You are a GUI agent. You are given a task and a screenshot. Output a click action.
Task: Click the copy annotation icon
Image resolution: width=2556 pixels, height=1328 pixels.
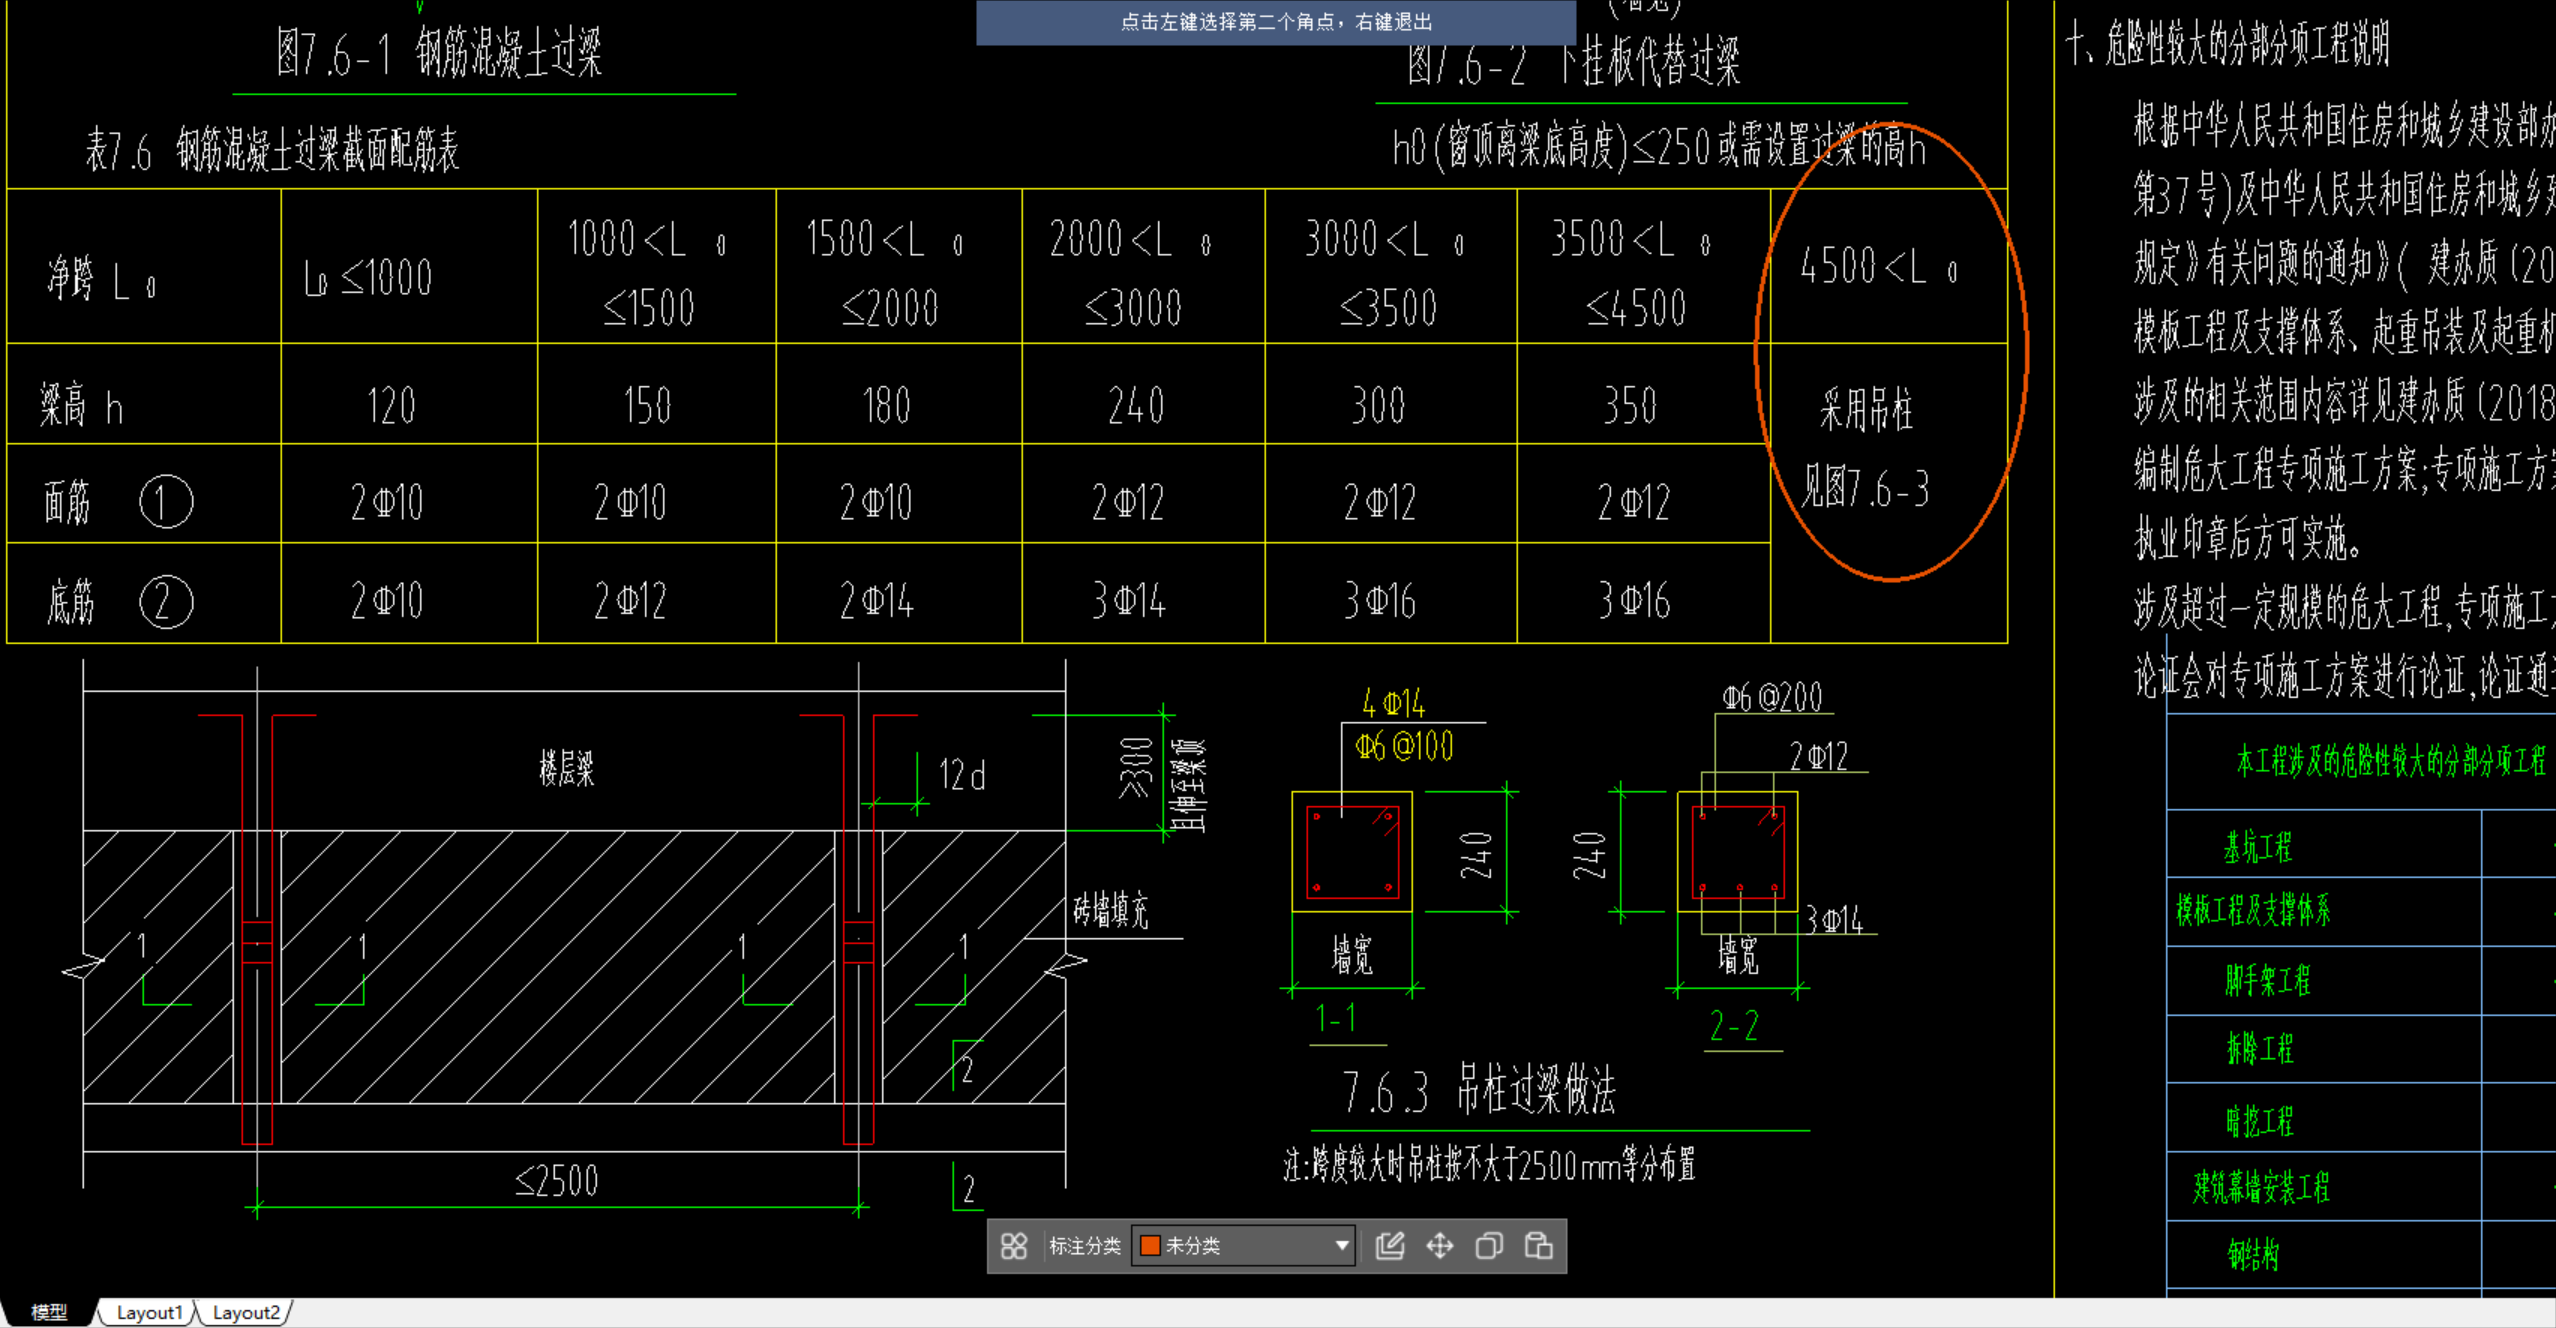[x=1488, y=1246]
